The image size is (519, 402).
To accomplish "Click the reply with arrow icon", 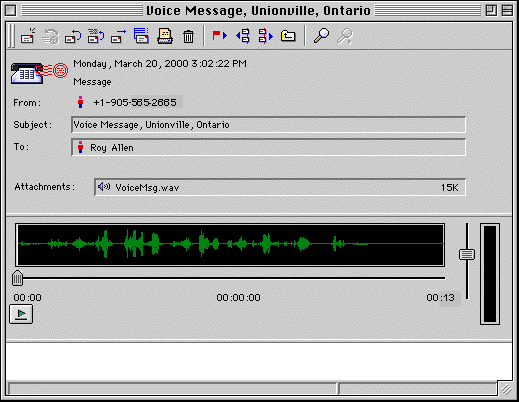I will (x=73, y=36).
